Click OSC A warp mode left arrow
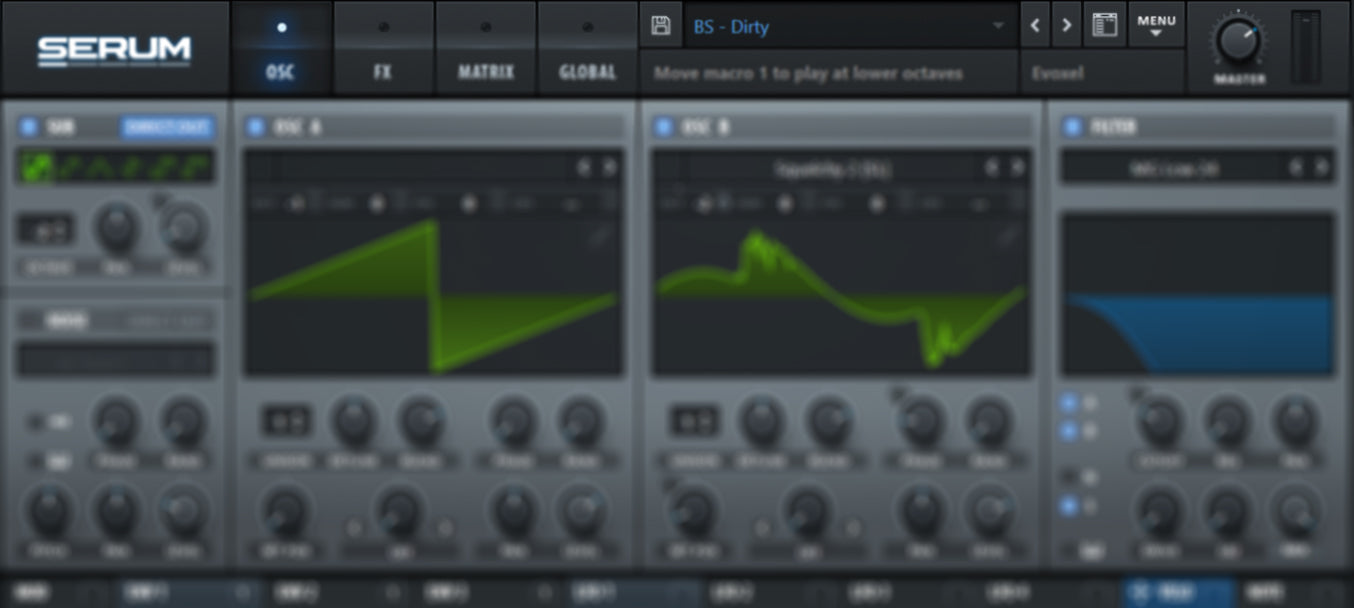This screenshot has width=1354, height=608. (354, 528)
